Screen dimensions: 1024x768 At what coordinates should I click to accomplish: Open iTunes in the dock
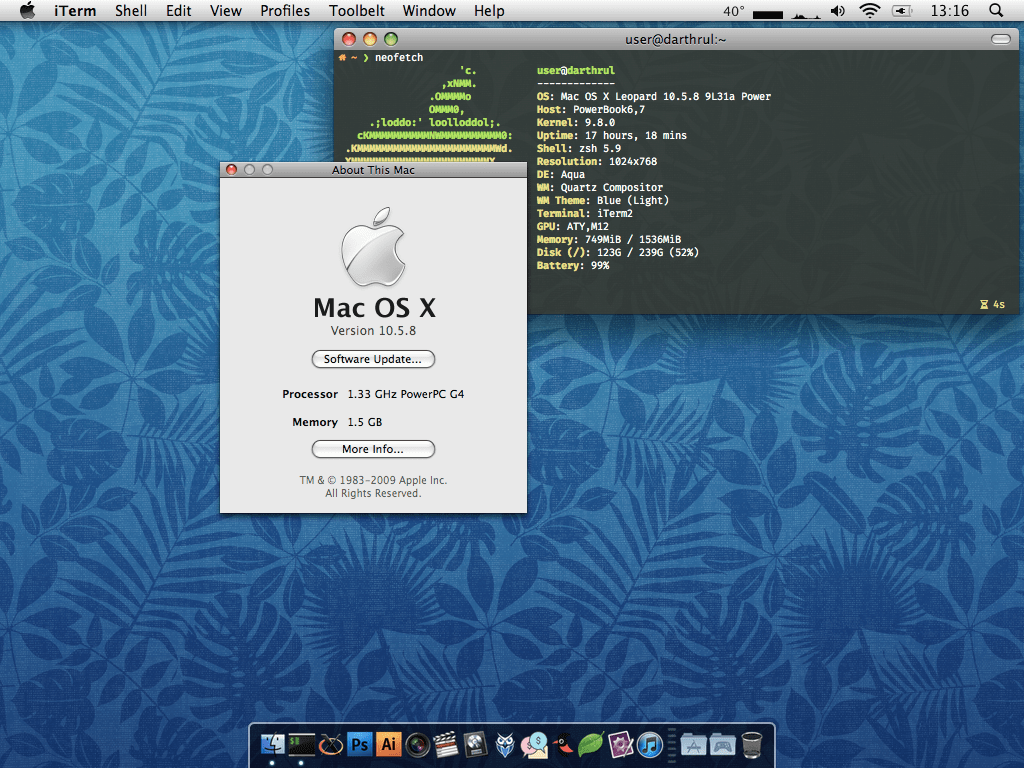point(650,744)
